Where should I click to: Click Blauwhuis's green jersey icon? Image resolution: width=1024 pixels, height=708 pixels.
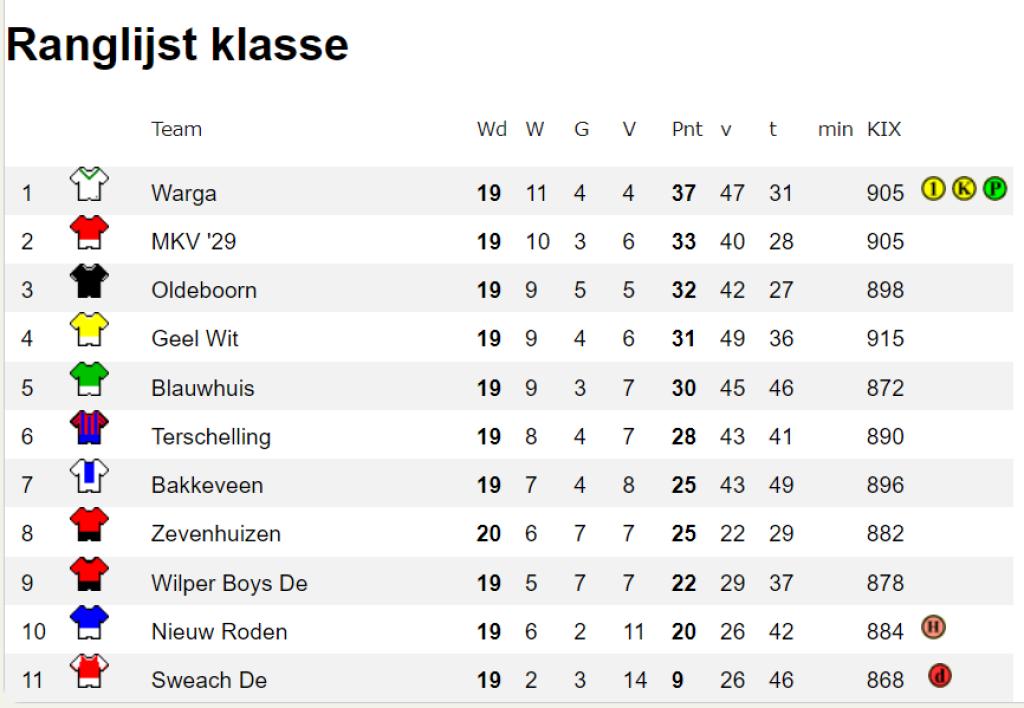(89, 379)
